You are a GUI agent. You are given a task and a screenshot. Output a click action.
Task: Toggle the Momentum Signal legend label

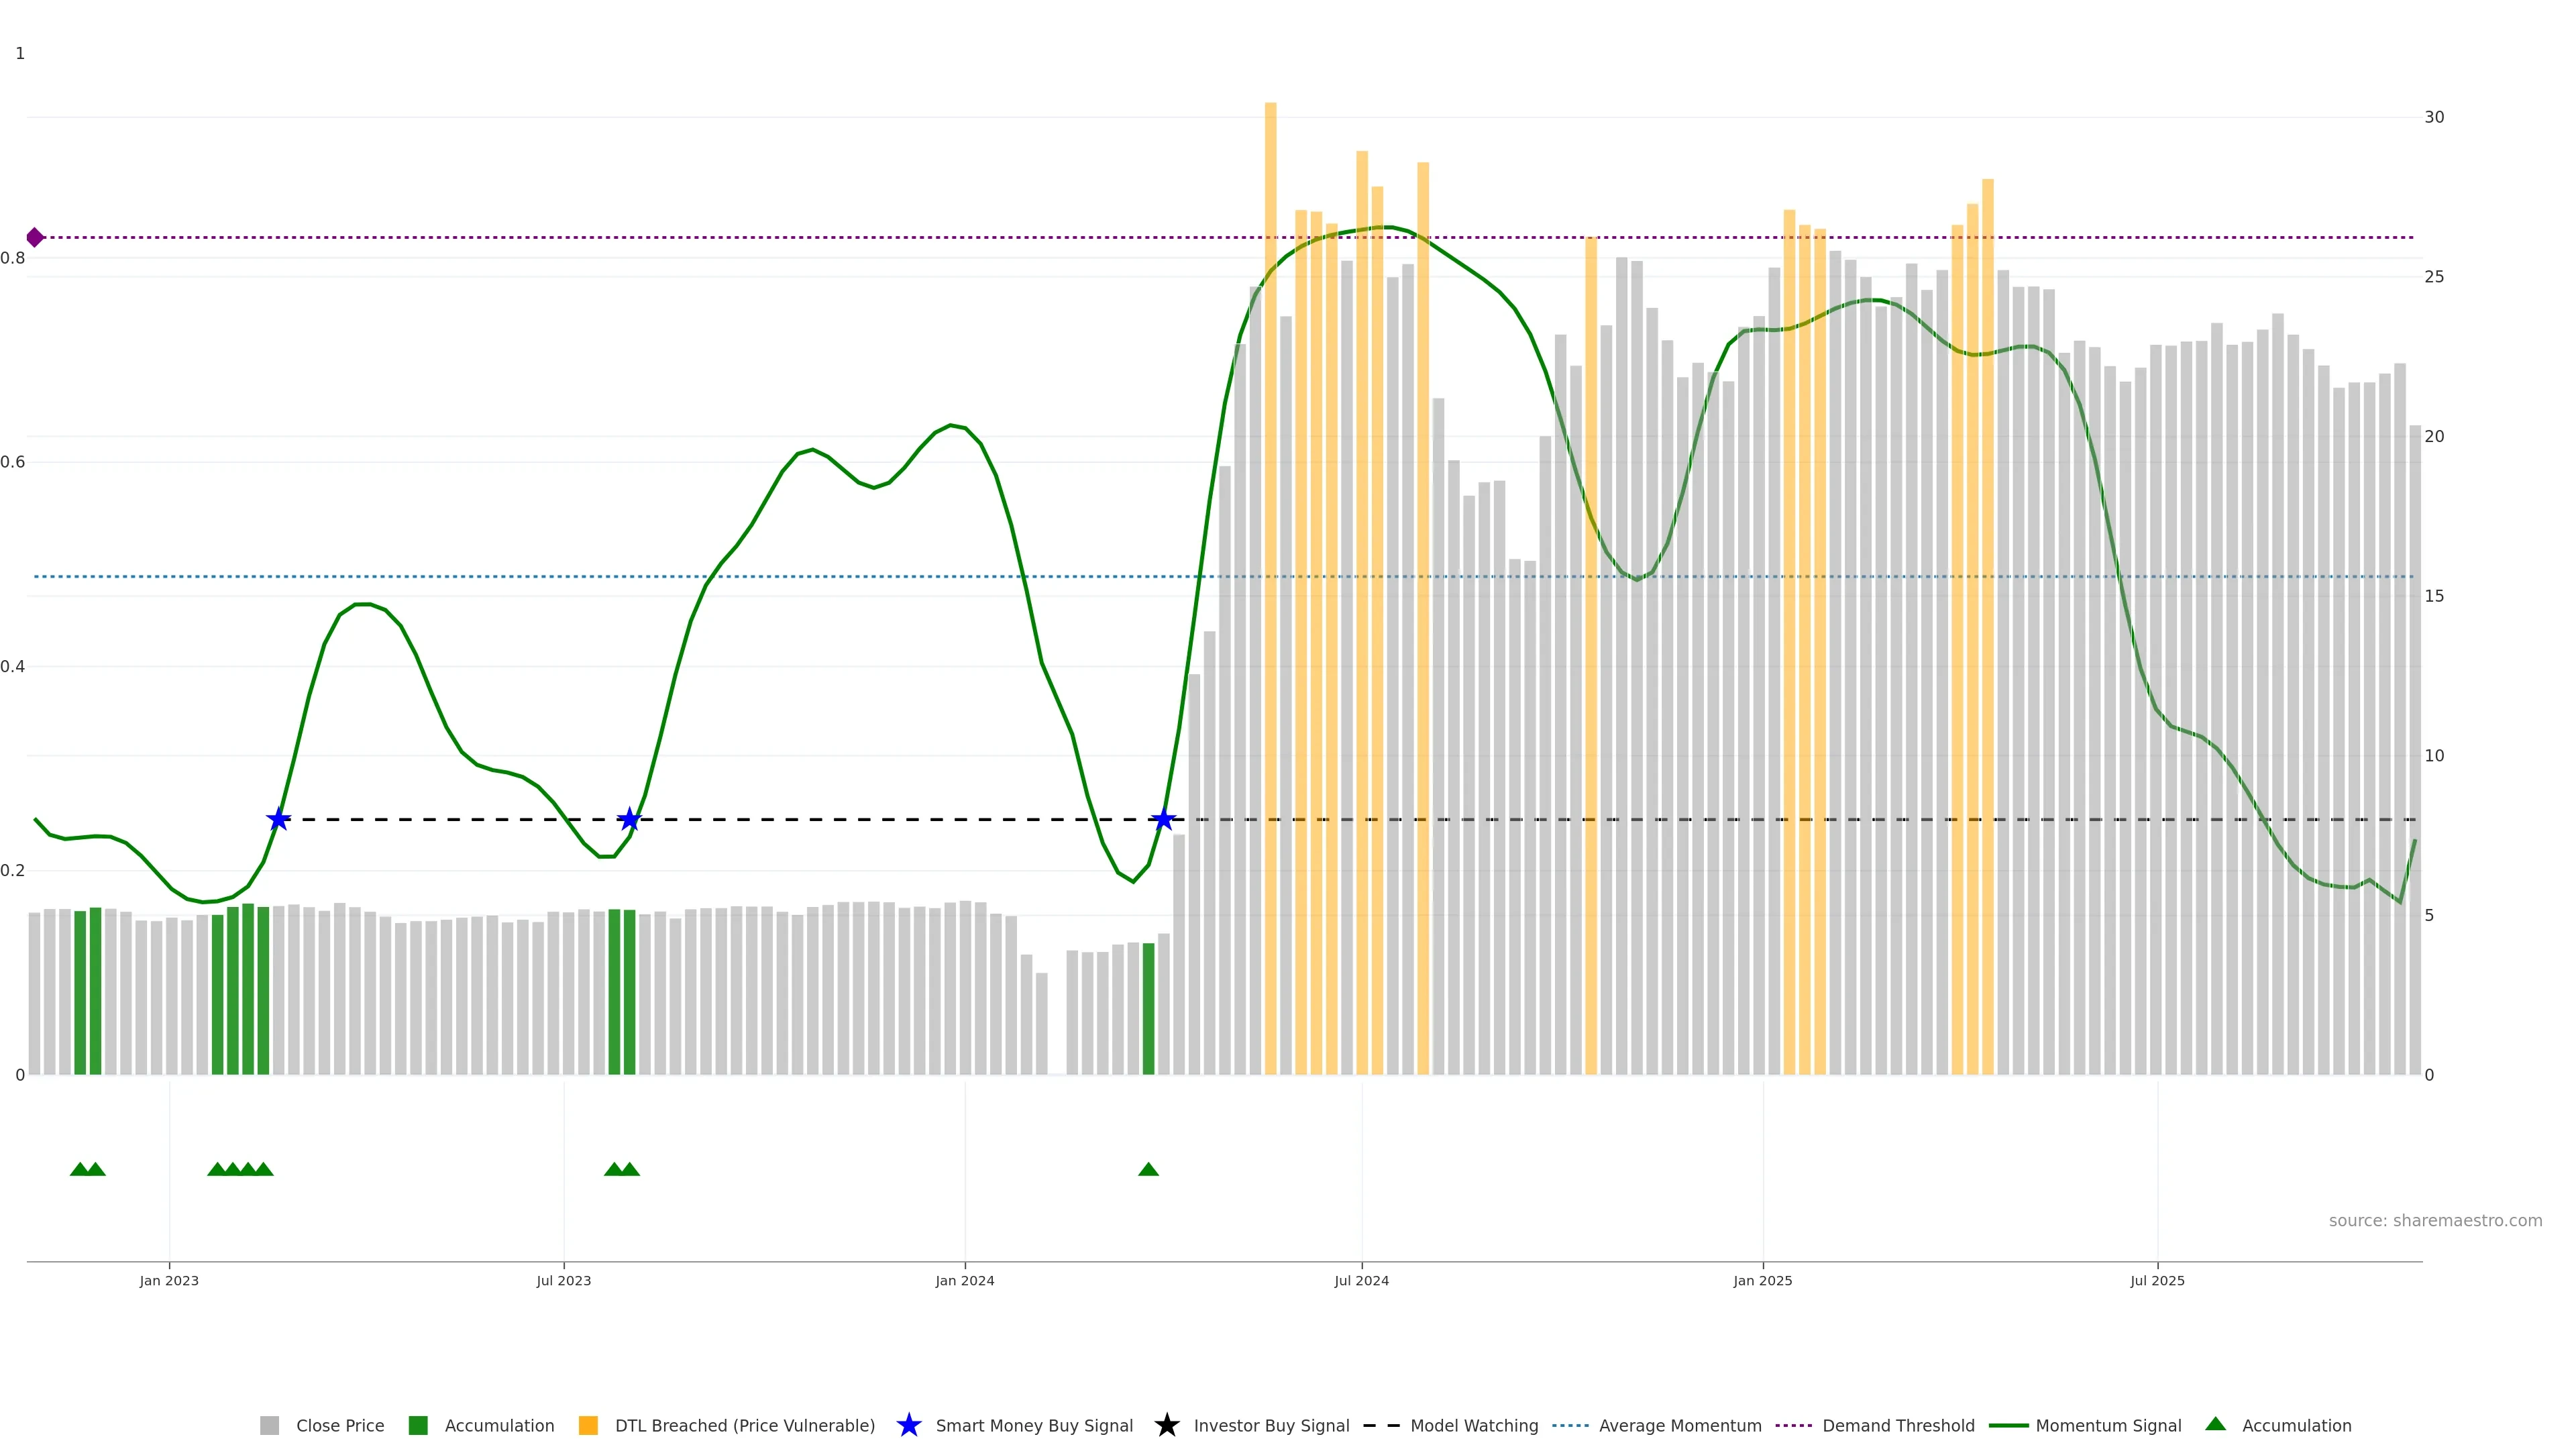point(2108,1425)
